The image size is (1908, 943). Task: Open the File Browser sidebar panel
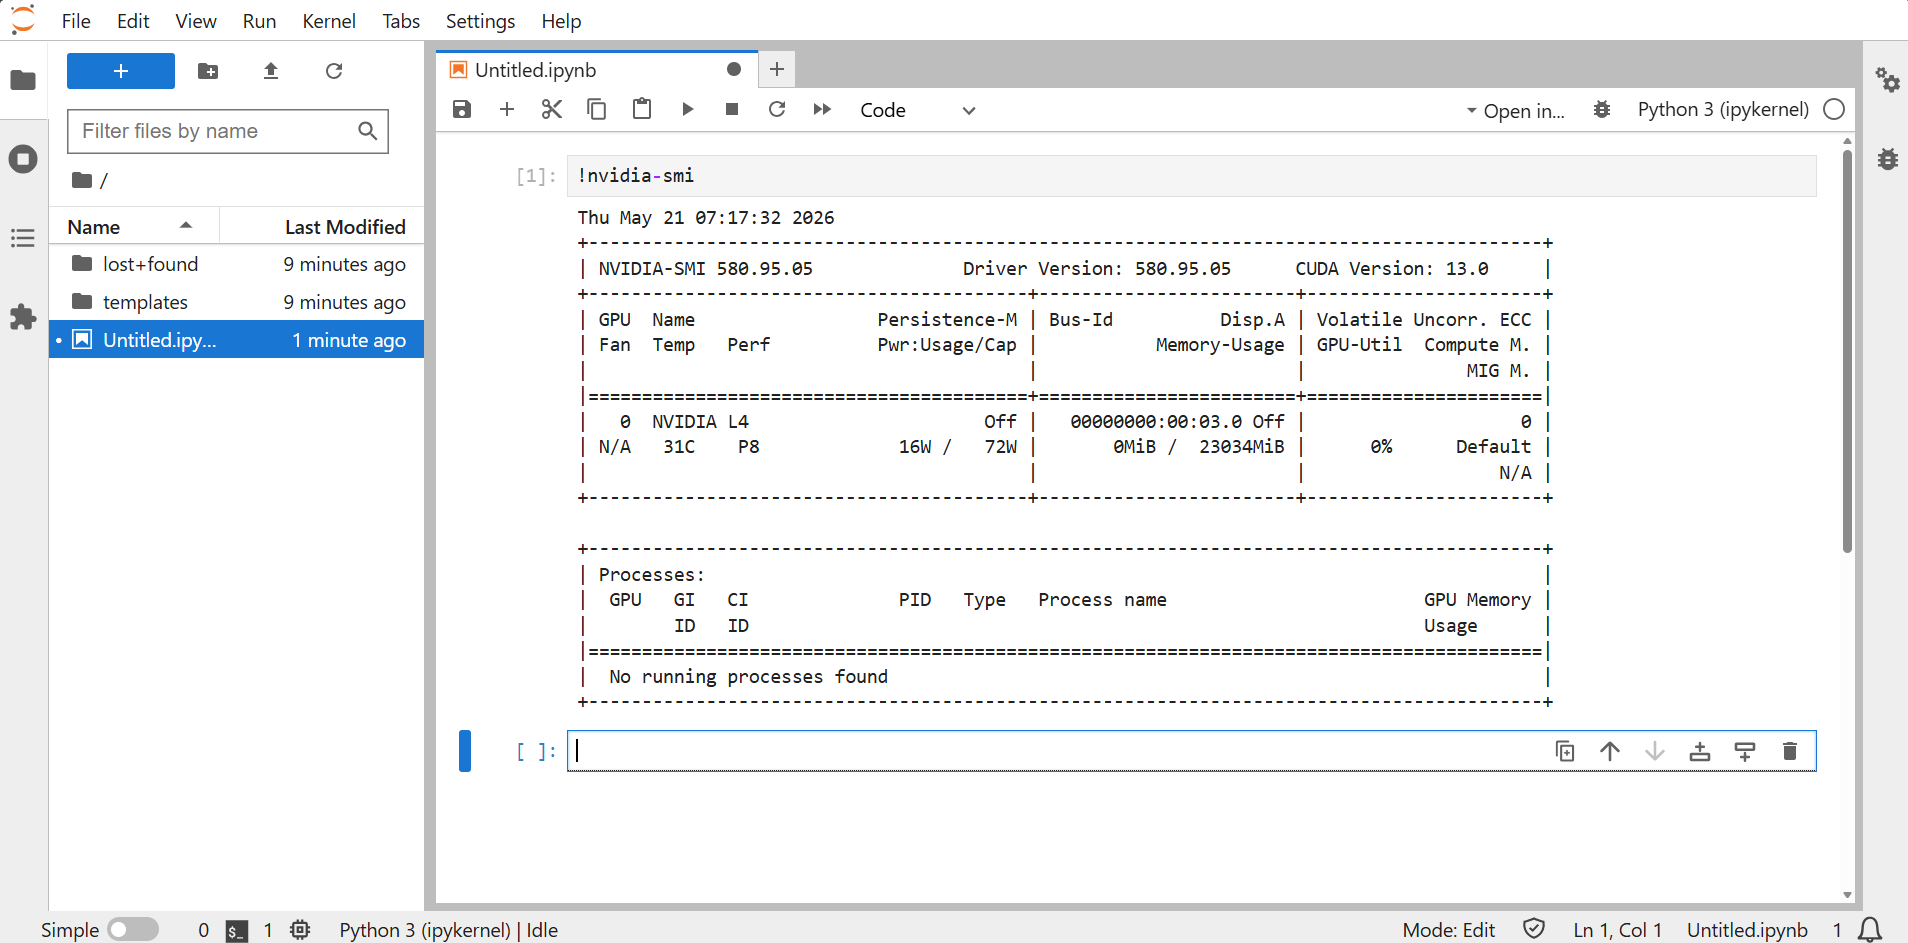pos(23,80)
